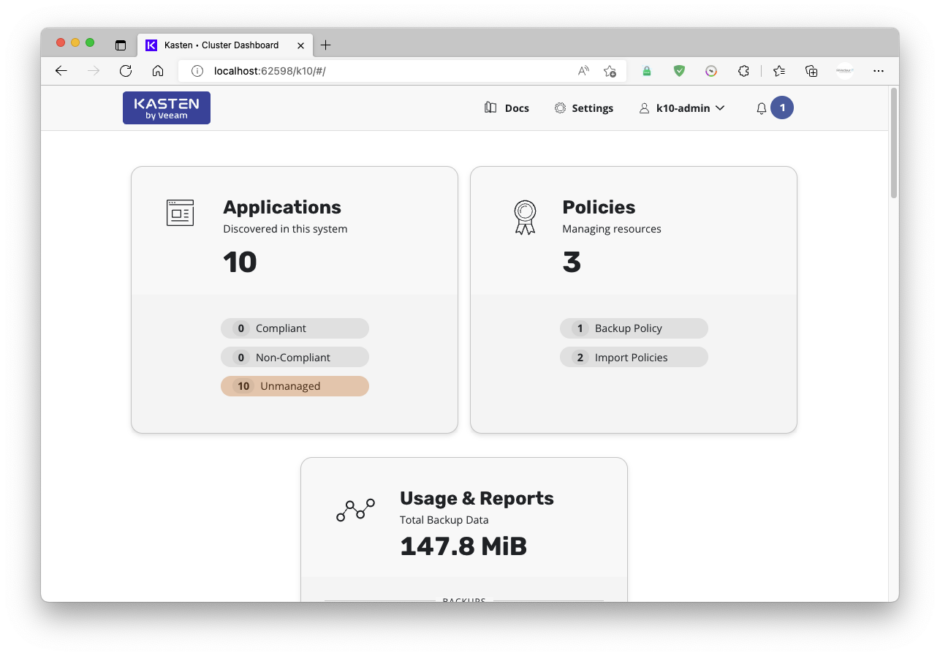Open a new browser tab

[x=325, y=45]
